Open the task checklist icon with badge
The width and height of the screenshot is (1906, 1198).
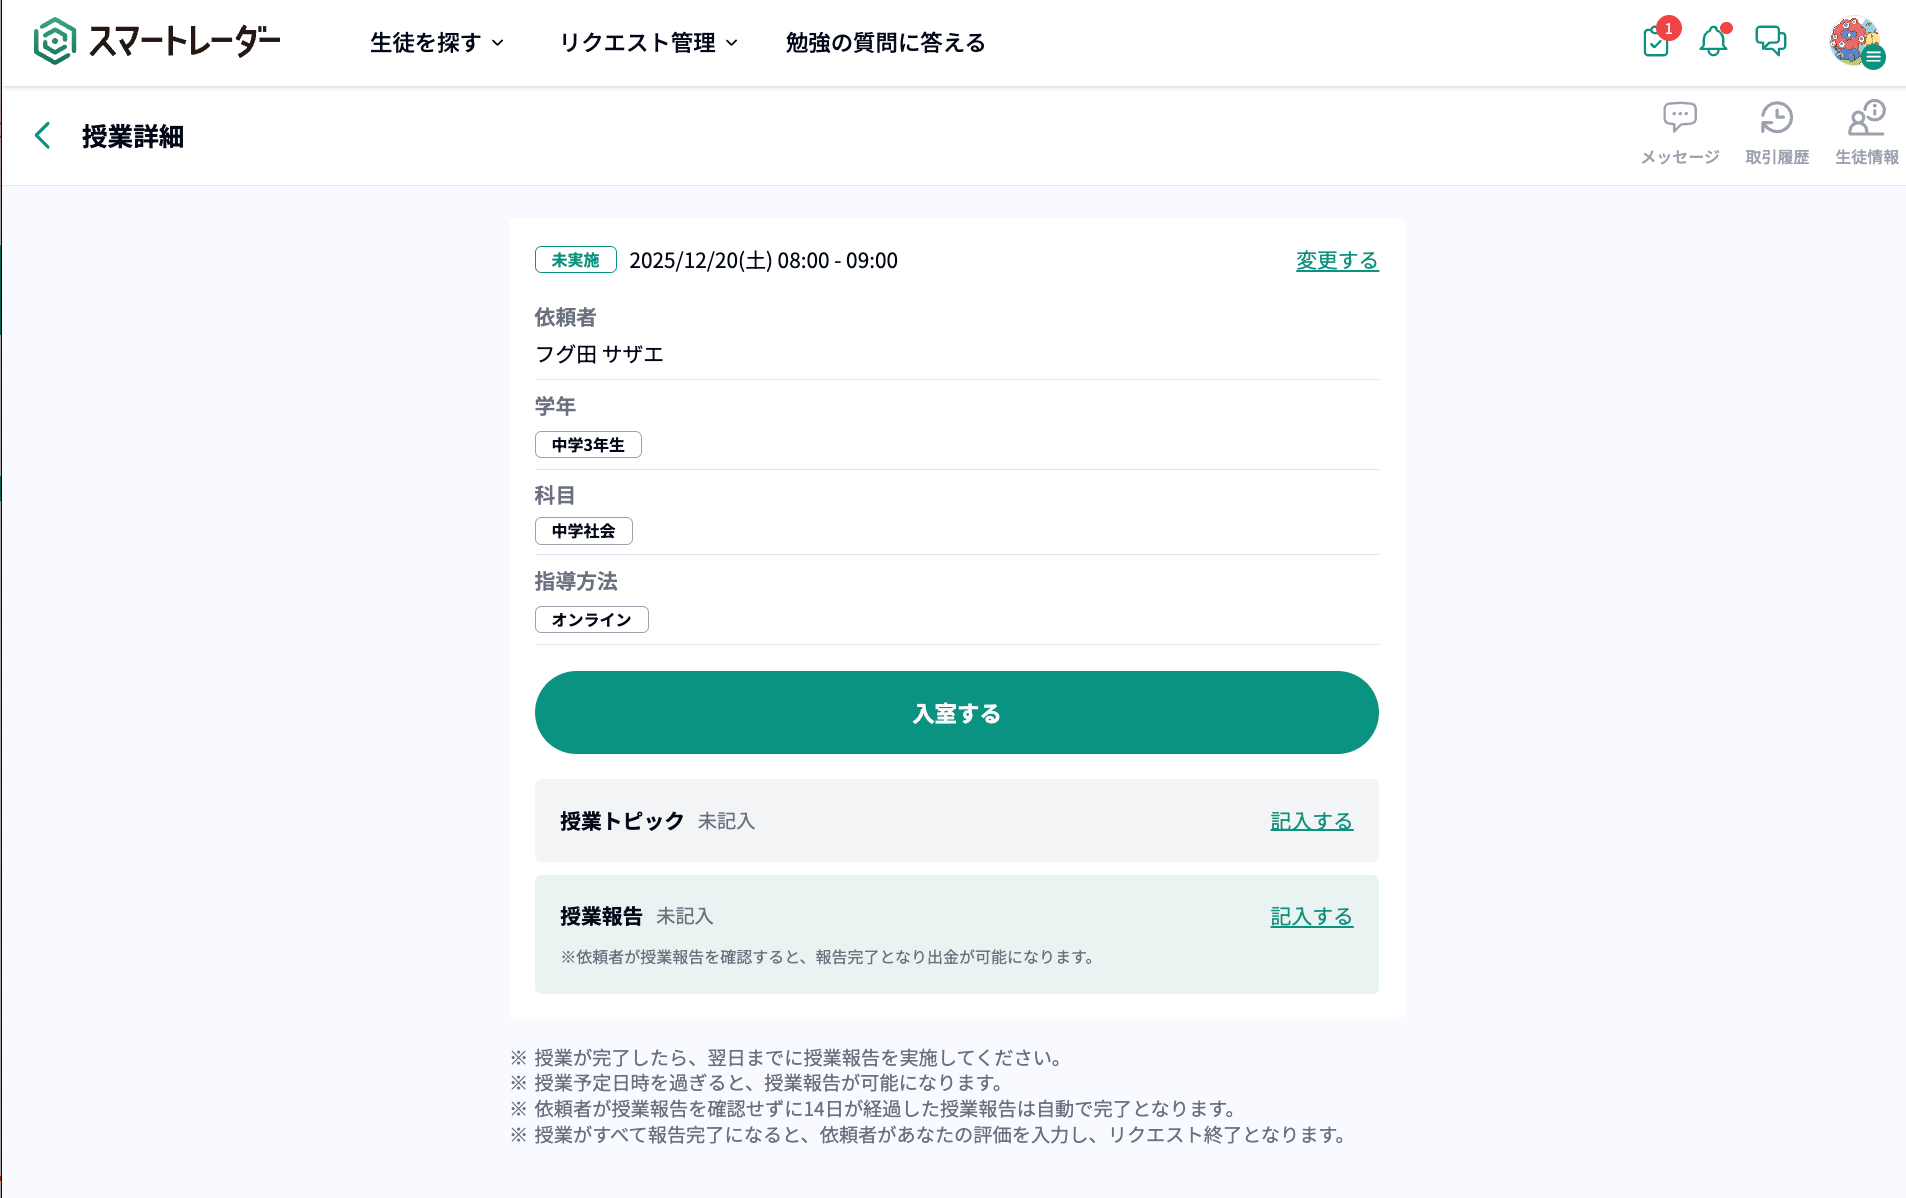click(1656, 42)
